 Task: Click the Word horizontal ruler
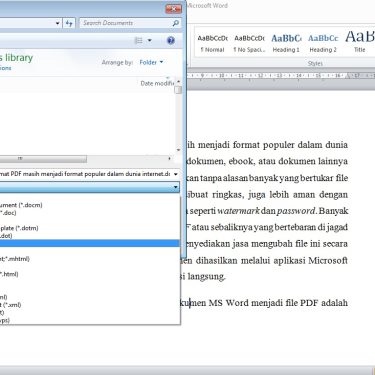pos(281,76)
